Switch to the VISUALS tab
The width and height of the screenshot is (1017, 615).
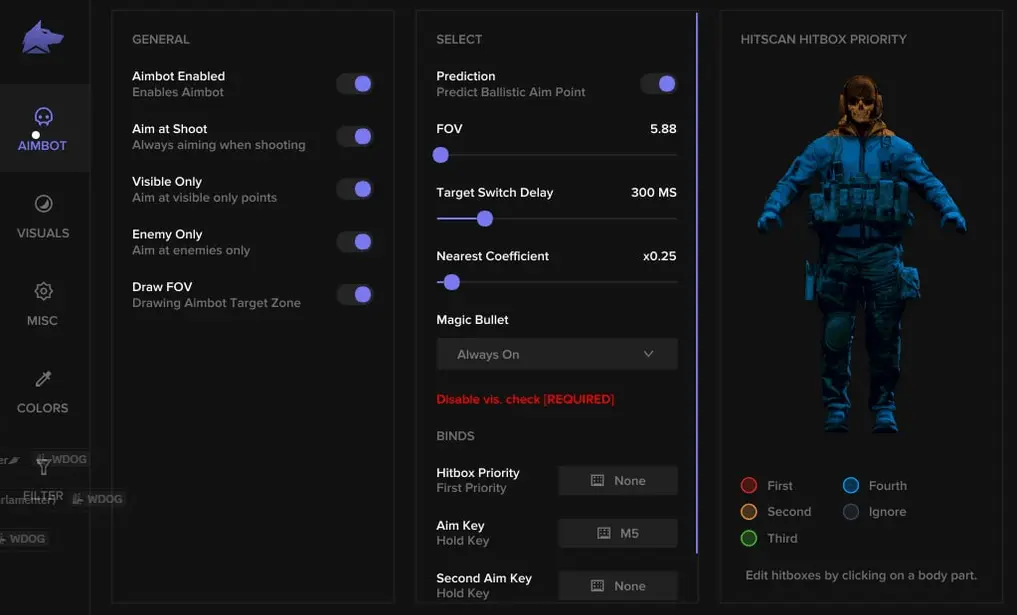43,217
